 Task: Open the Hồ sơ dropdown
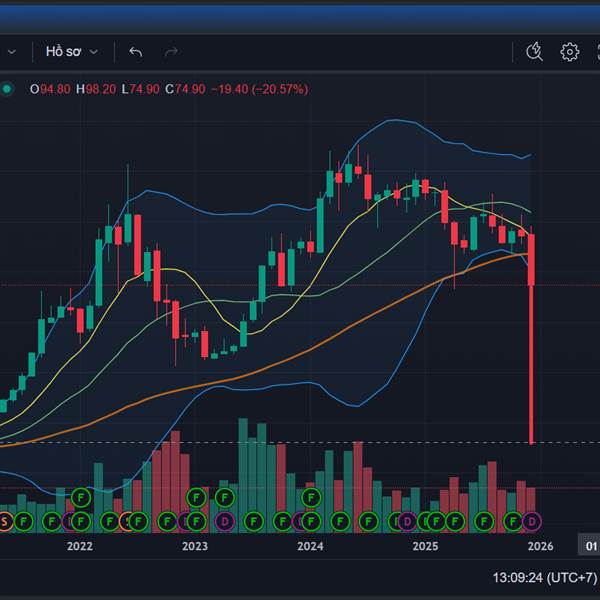(x=72, y=52)
